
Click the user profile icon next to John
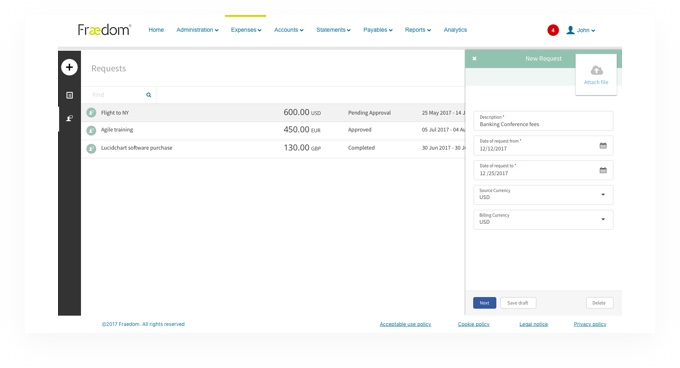pyautogui.click(x=570, y=30)
